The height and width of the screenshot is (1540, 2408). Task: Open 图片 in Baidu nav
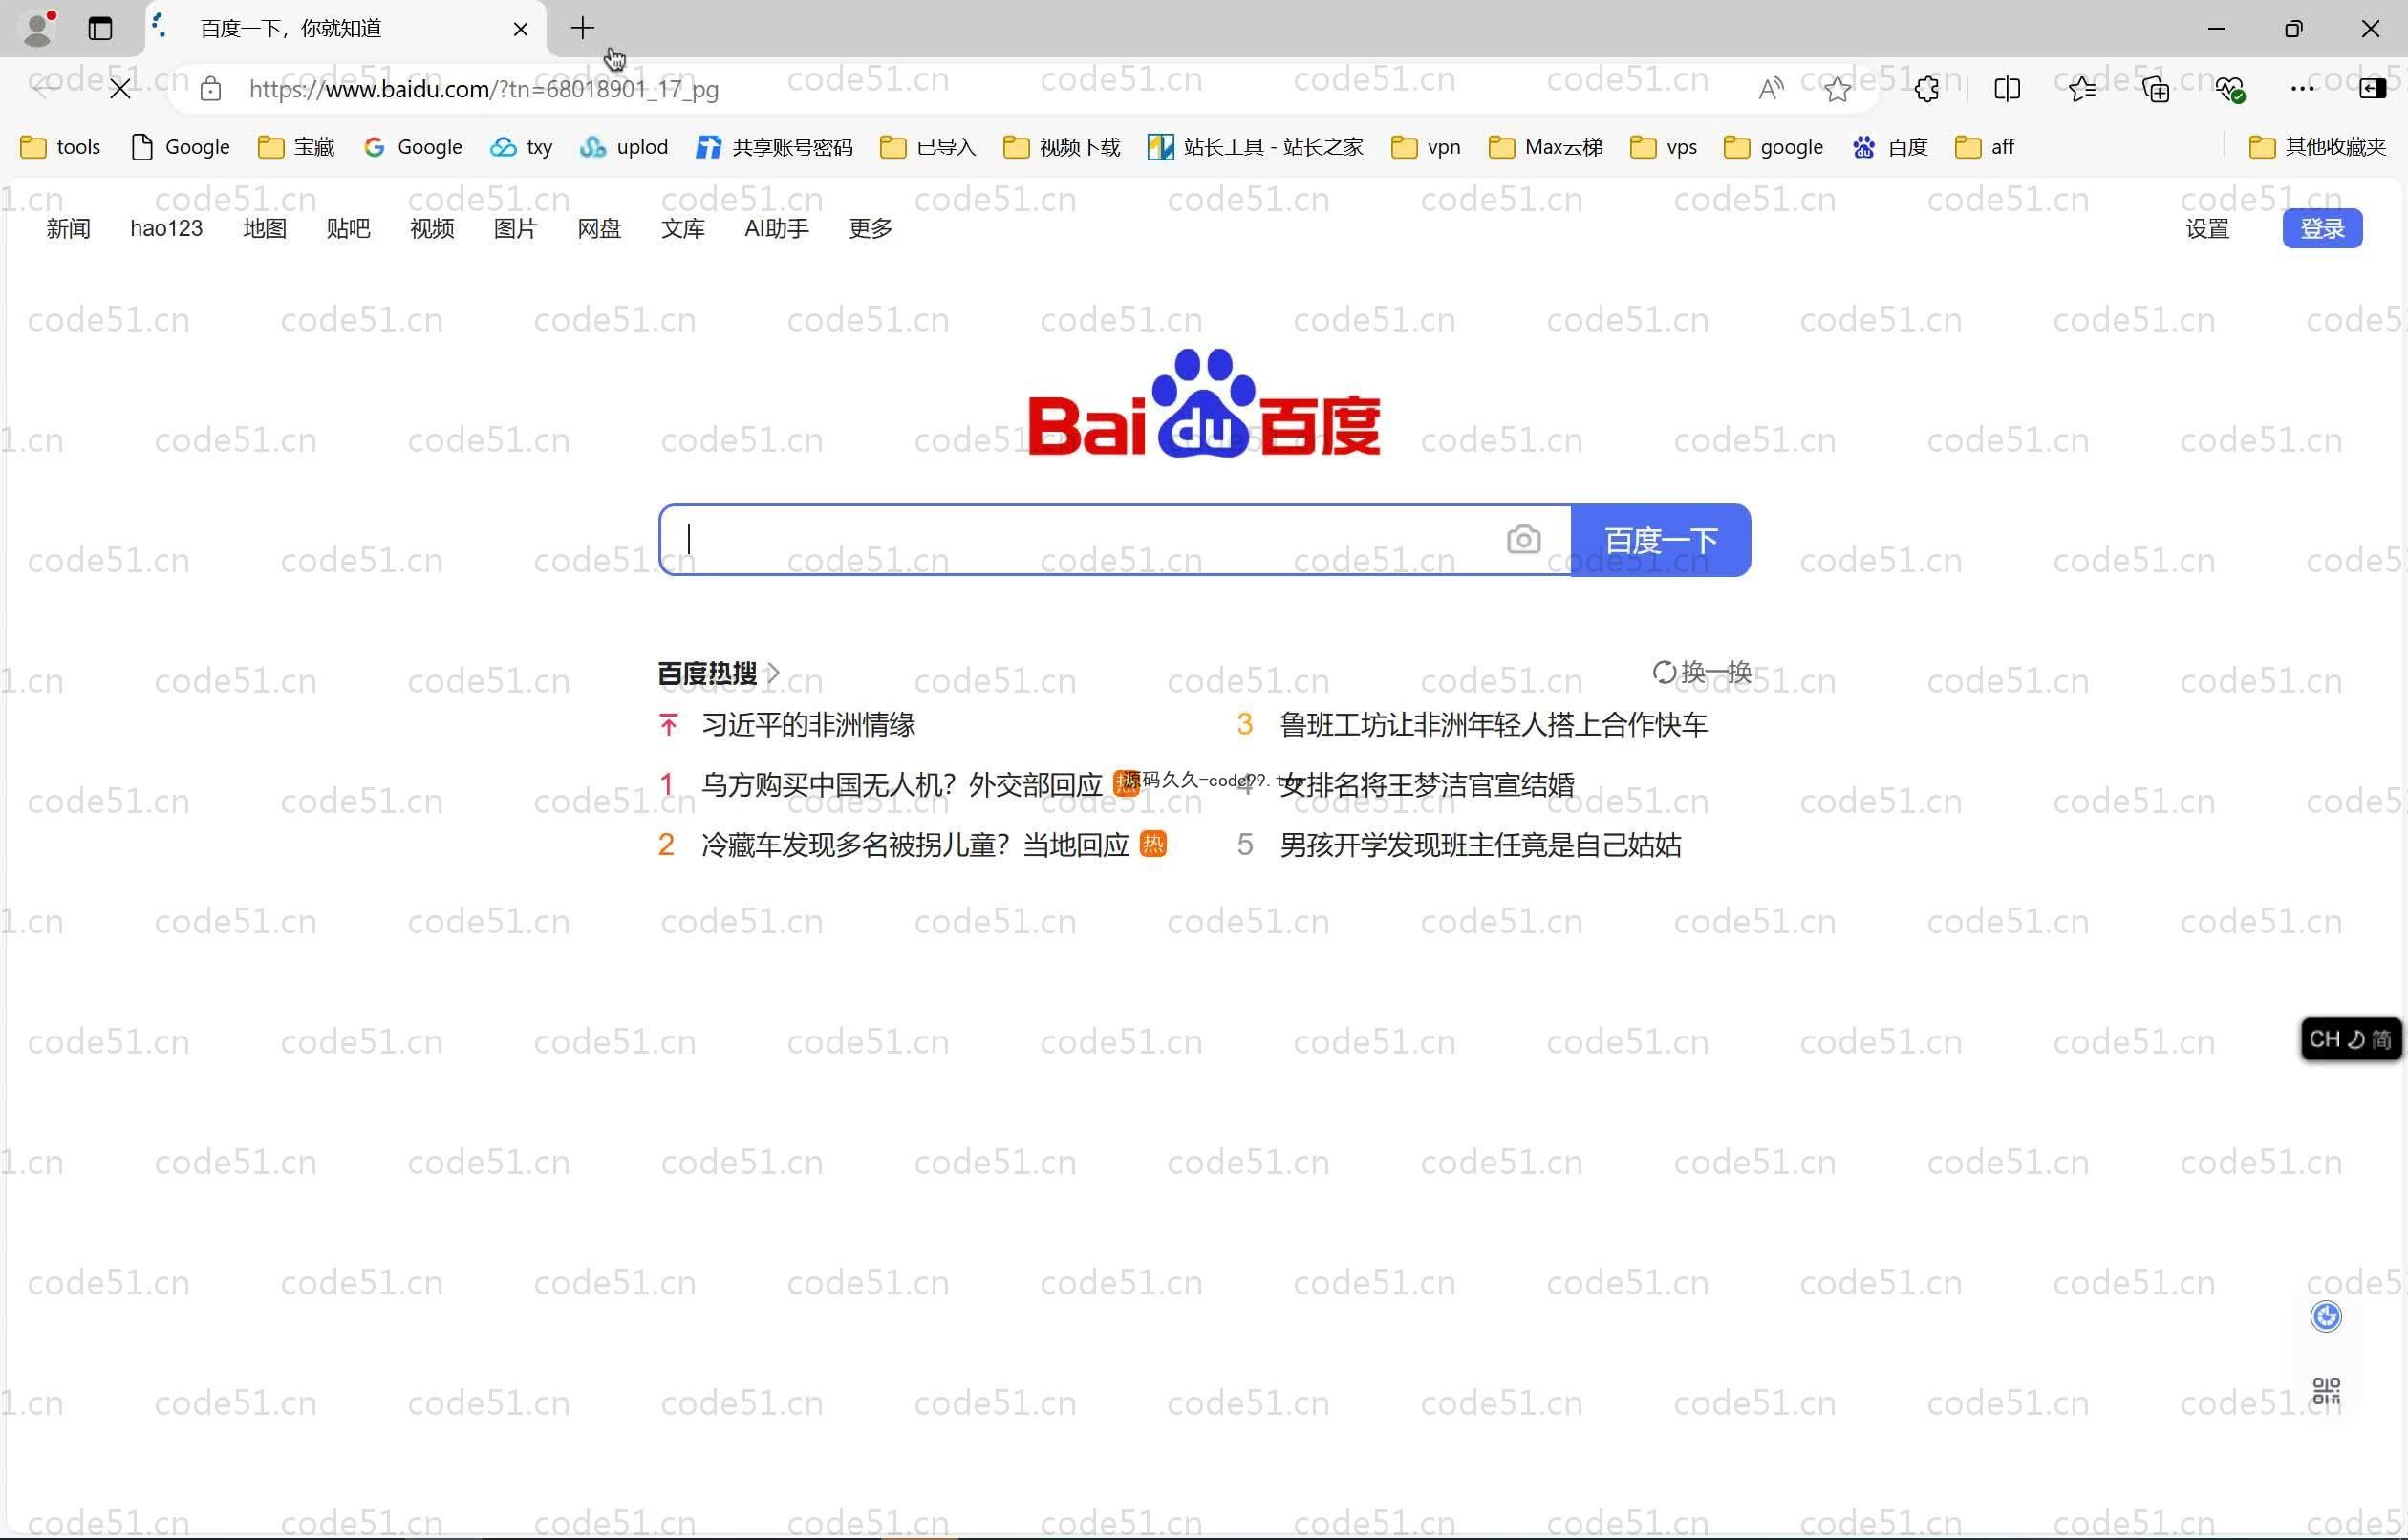(515, 228)
